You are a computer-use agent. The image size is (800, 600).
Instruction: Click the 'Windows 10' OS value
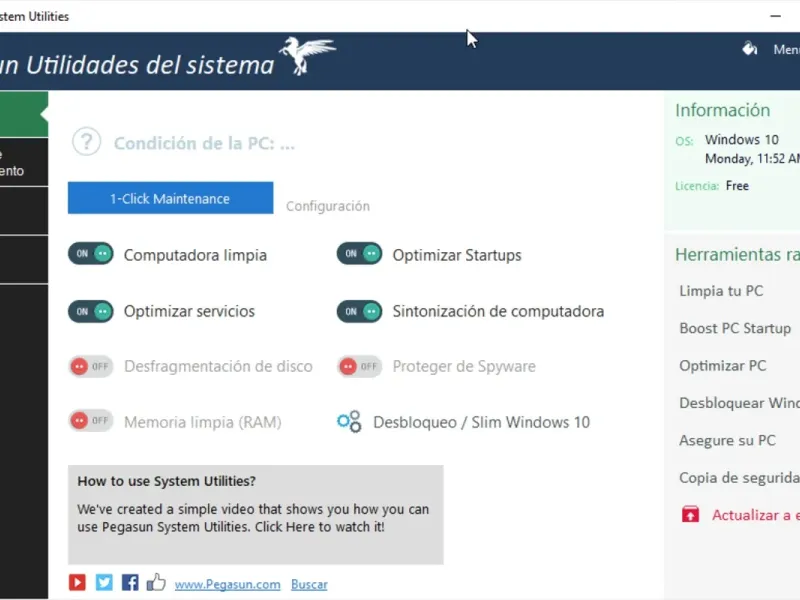[x=742, y=139]
